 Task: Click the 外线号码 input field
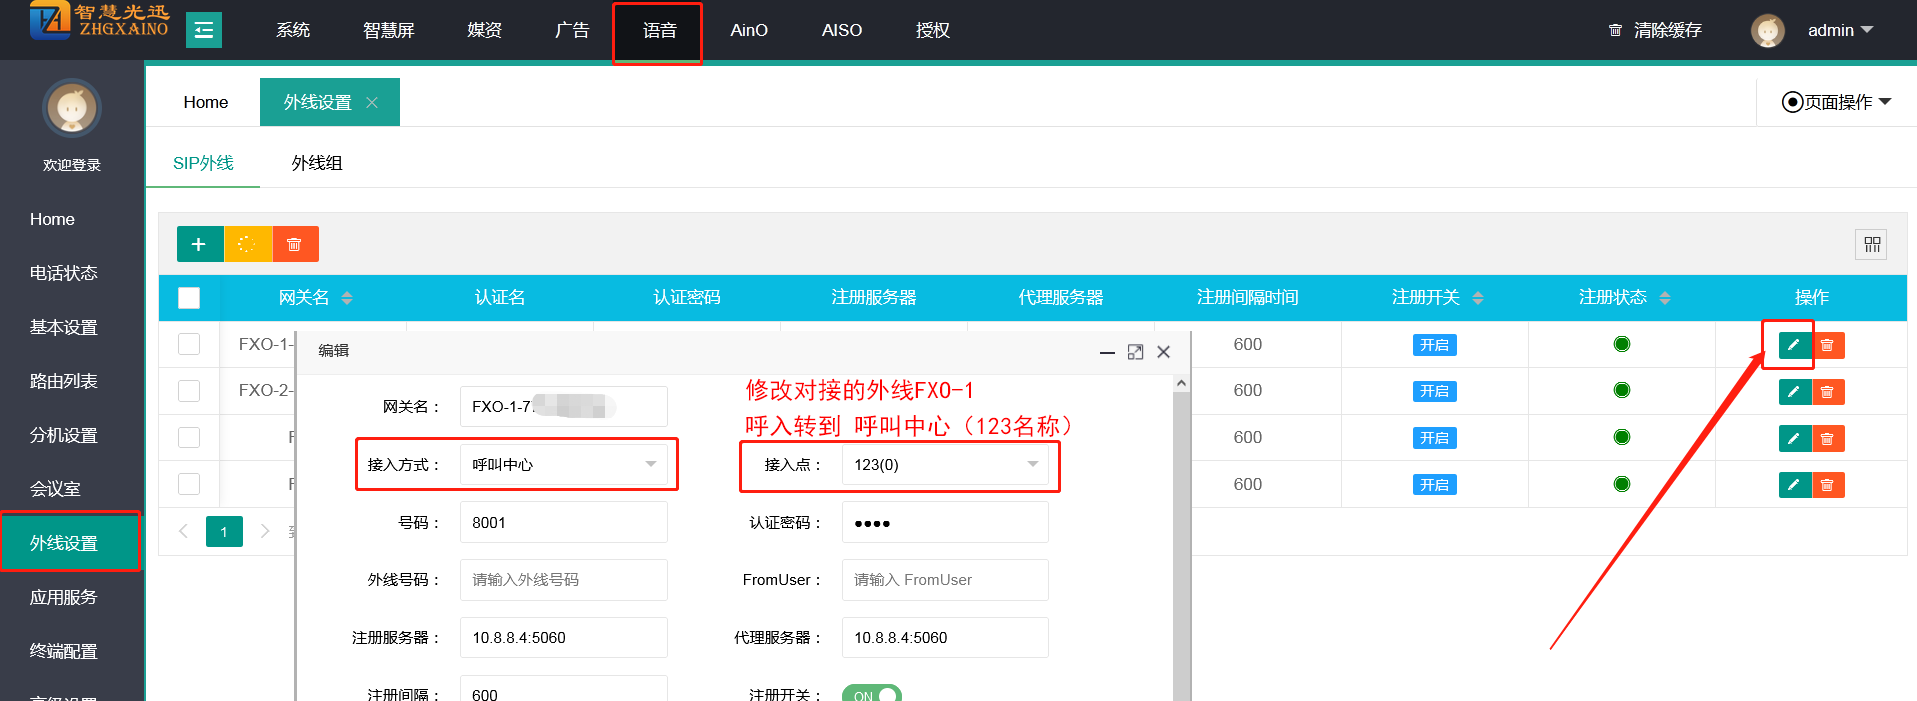[563, 580]
